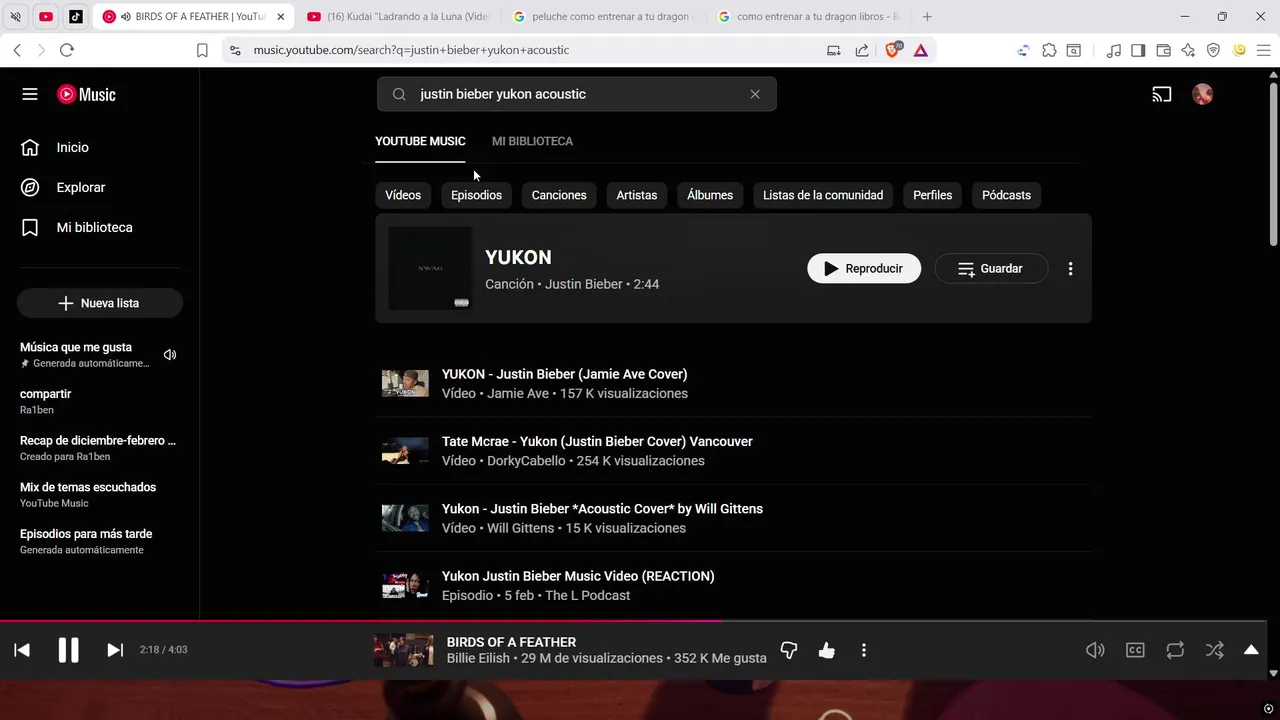Click the YouTube Music logo
Screen dimensions: 1280x720
86,94
